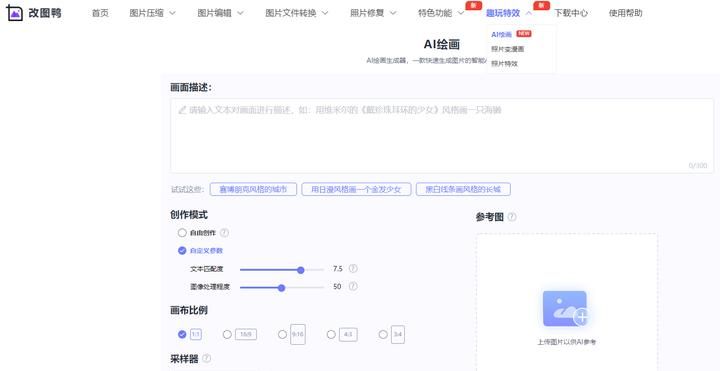This screenshot has width=720, height=371.
Task: Select the 自由创作 radio option
Action: [182, 233]
